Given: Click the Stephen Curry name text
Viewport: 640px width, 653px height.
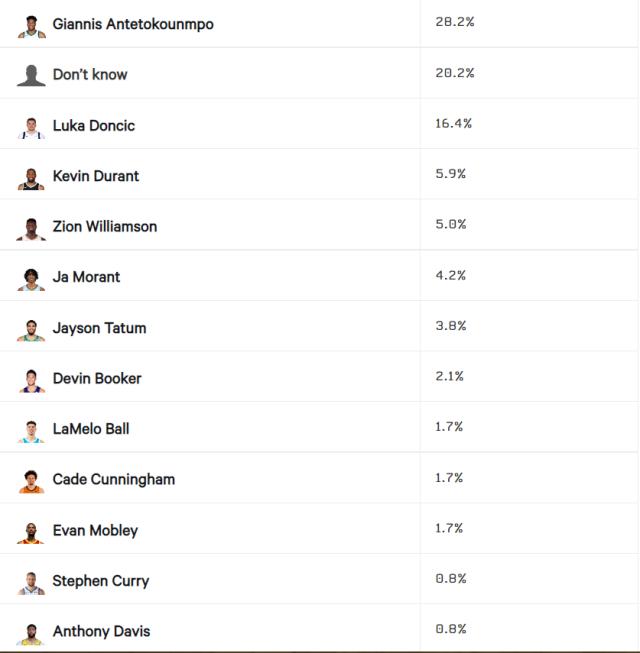Looking at the screenshot, I should click(101, 581).
